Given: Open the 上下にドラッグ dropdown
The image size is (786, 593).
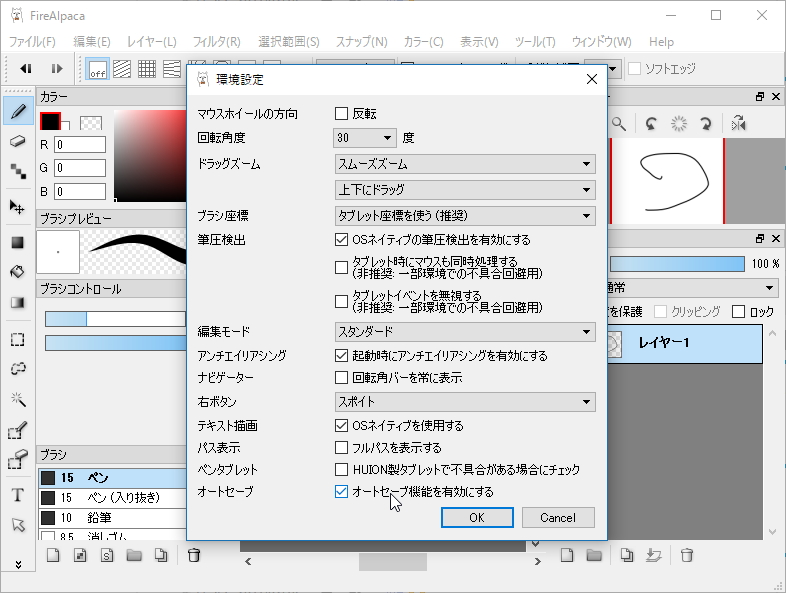Looking at the screenshot, I should point(465,190).
